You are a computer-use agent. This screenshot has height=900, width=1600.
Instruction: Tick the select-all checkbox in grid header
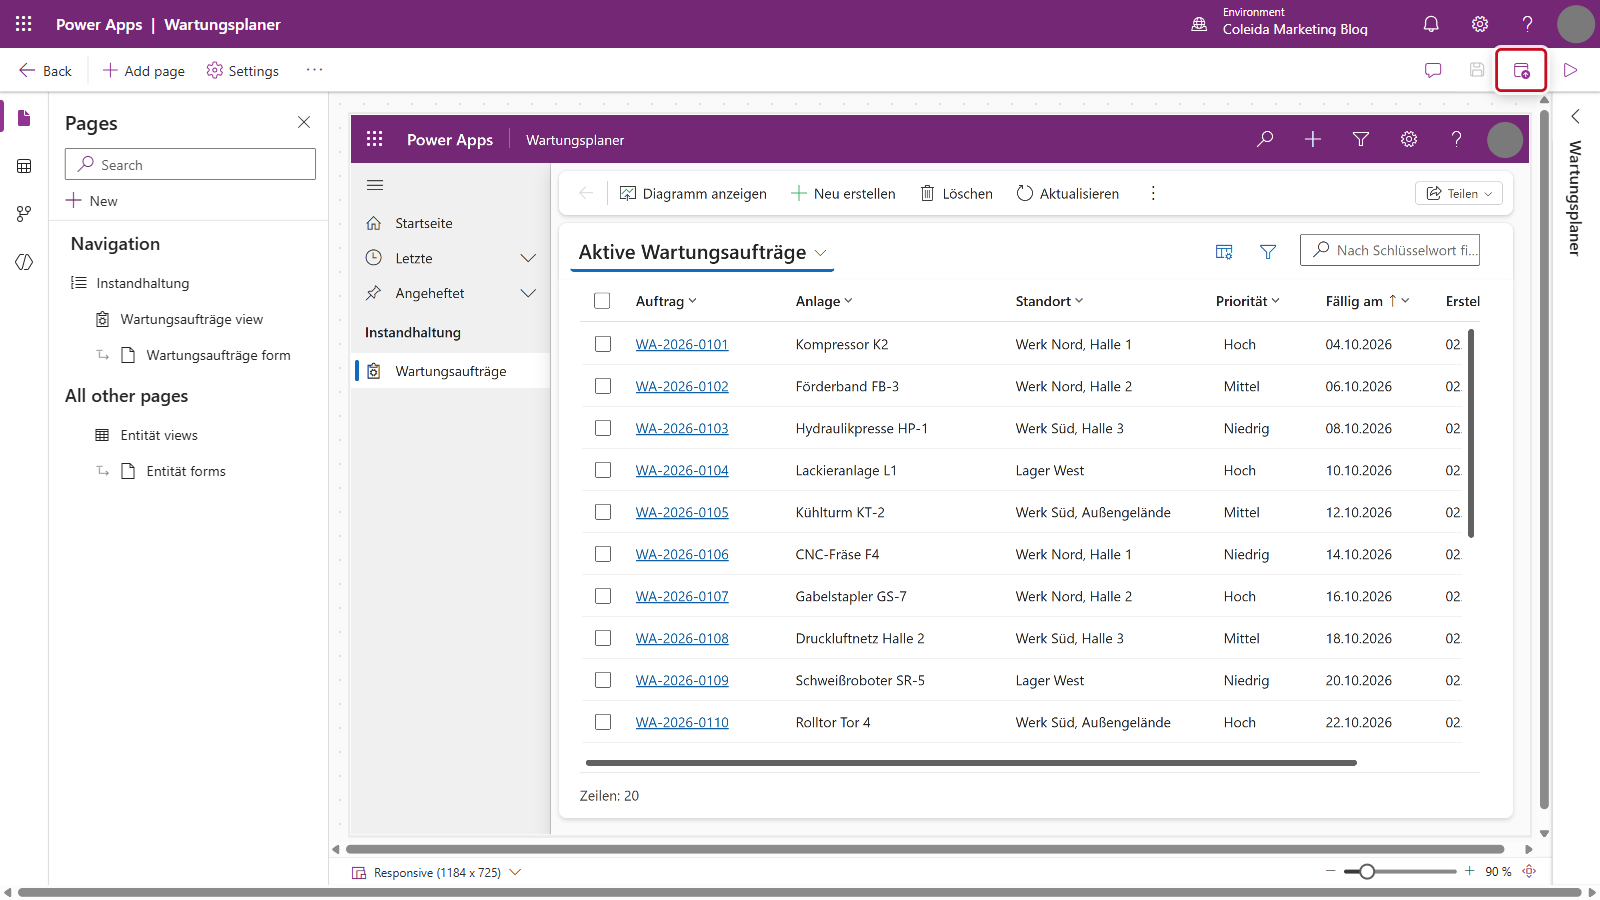pos(602,301)
